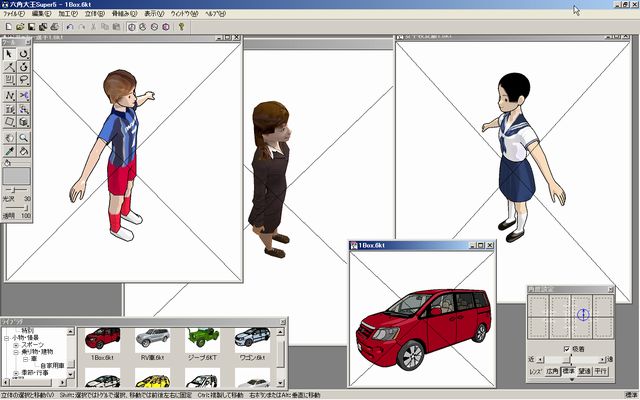This screenshot has width=640, height=400.
Task: Select the 広角 wide-angle lens option
Action: coord(553,370)
